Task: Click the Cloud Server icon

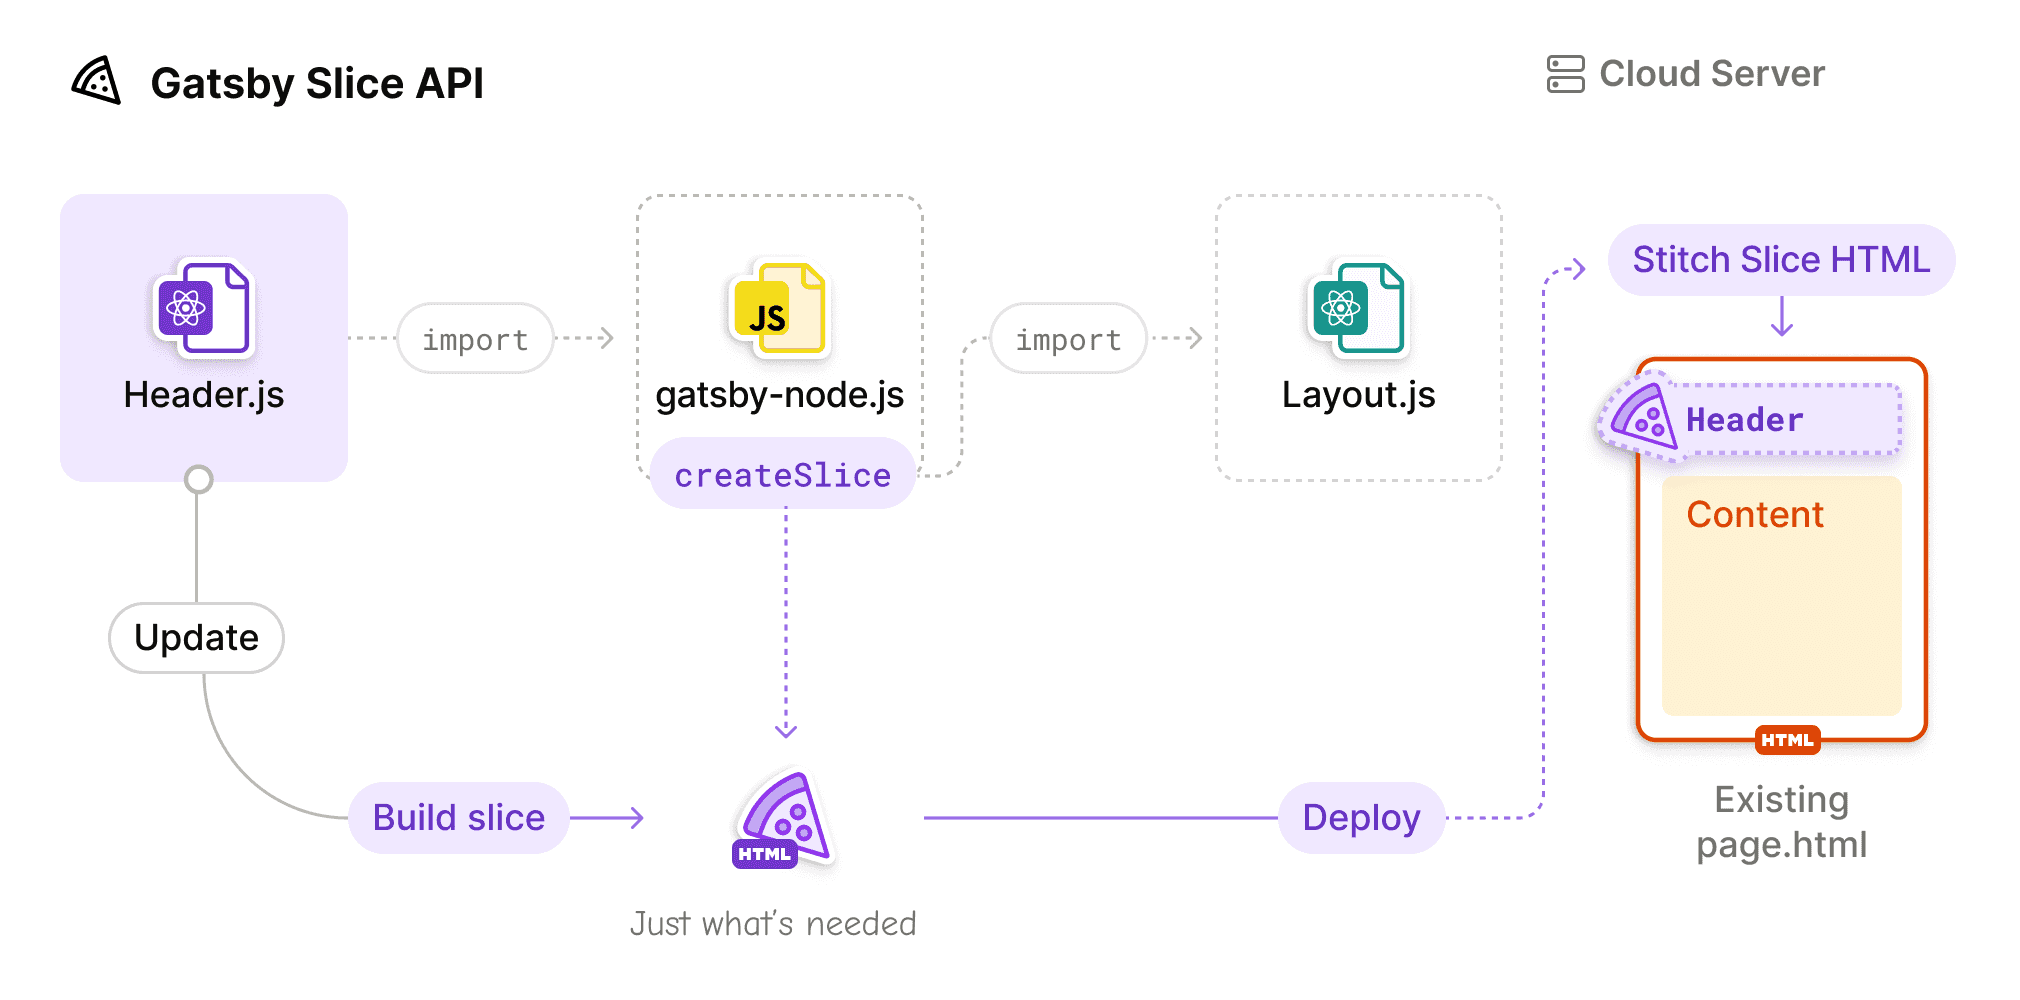Action: (1565, 74)
